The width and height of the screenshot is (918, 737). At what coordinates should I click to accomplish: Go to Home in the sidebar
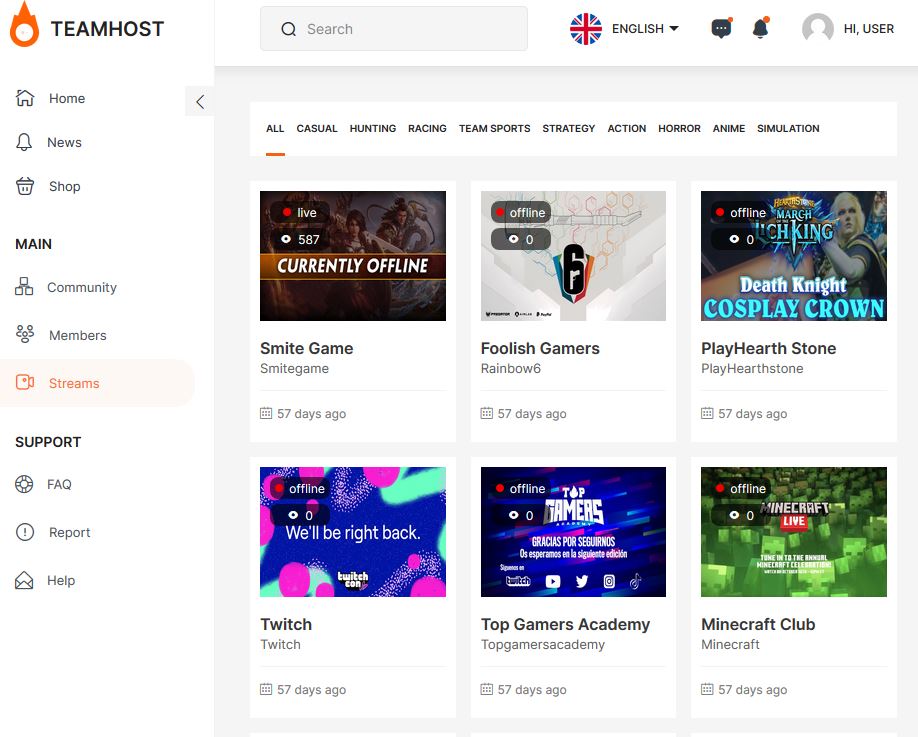[x=67, y=98]
